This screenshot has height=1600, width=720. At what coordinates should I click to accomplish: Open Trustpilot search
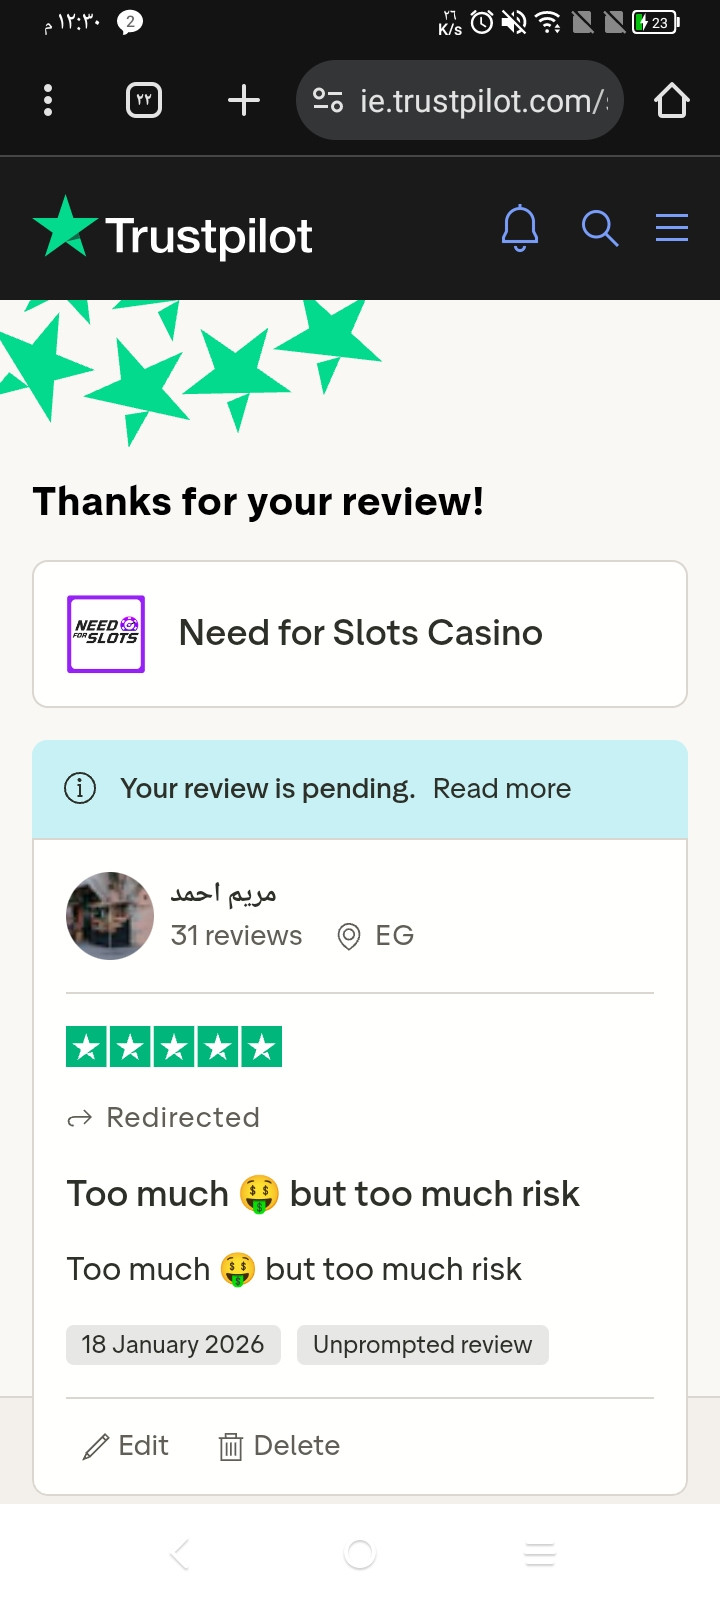point(600,229)
